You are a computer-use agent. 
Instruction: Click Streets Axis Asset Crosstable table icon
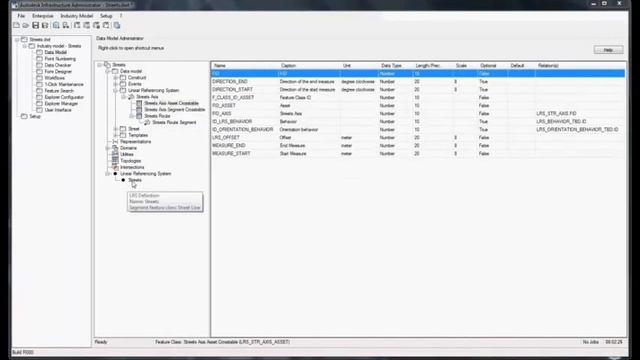pos(139,103)
